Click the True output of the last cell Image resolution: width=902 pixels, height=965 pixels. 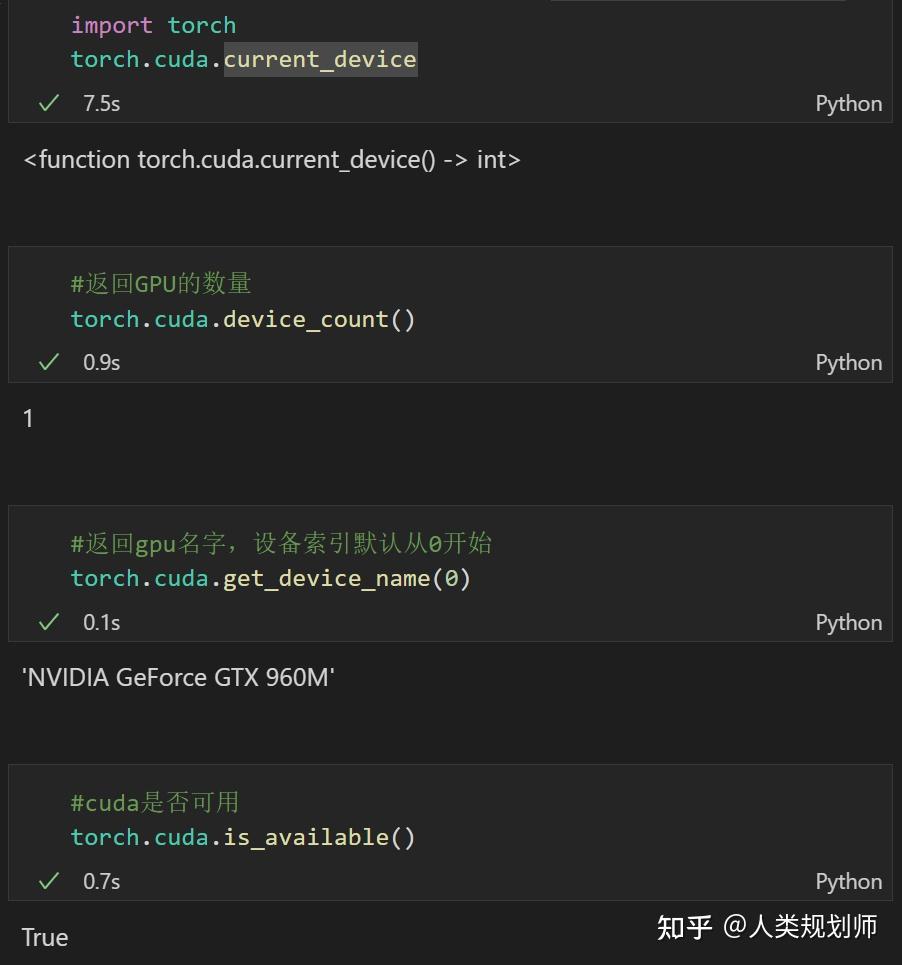(45, 937)
